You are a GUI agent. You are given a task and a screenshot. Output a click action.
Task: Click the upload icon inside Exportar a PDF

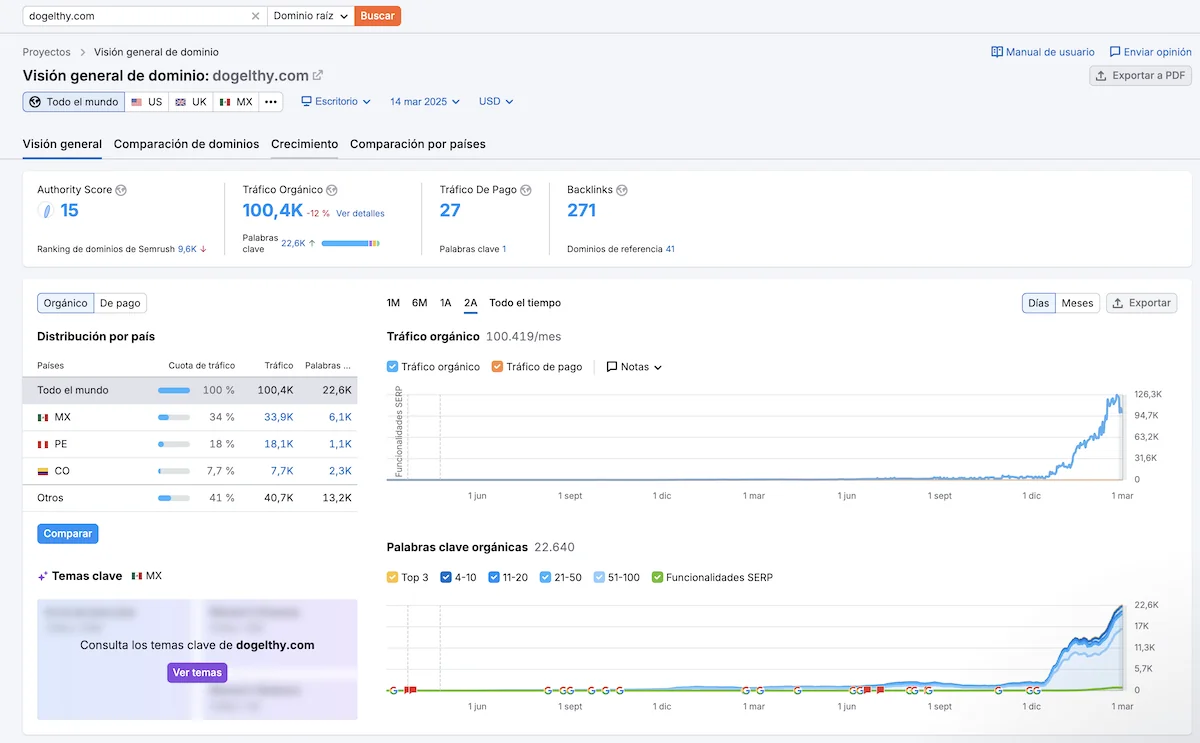pyautogui.click(x=1103, y=75)
